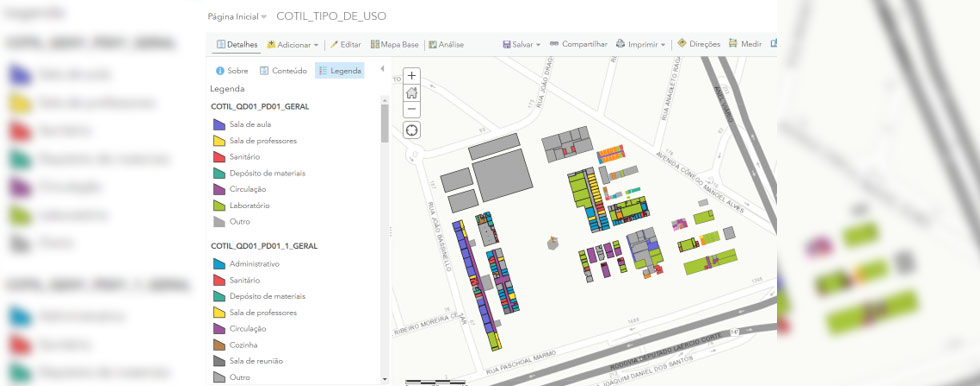
Task: Collapse the side panel with arrow
Action: (382, 69)
